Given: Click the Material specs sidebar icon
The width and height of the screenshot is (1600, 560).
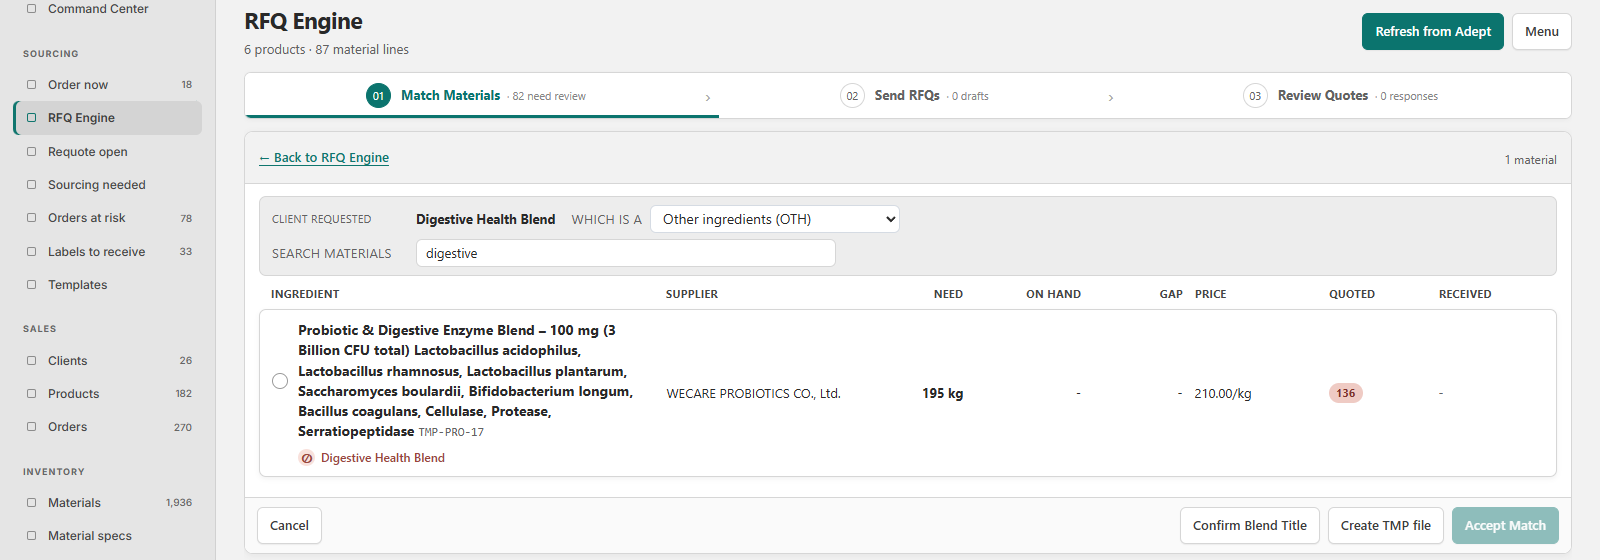Looking at the screenshot, I should (31, 536).
